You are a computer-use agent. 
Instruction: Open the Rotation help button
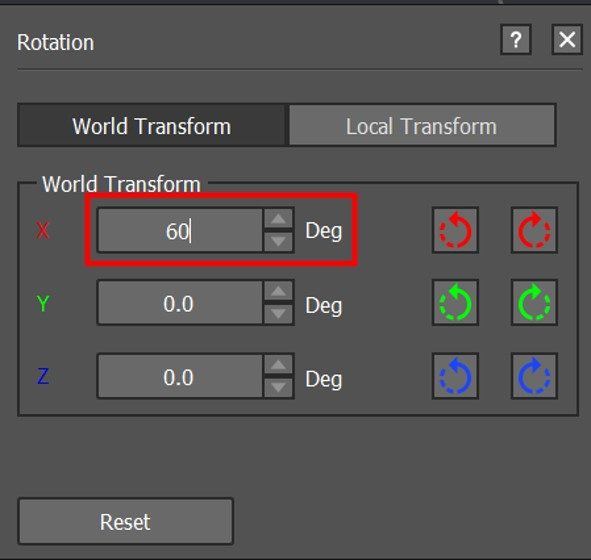tap(516, 40)
